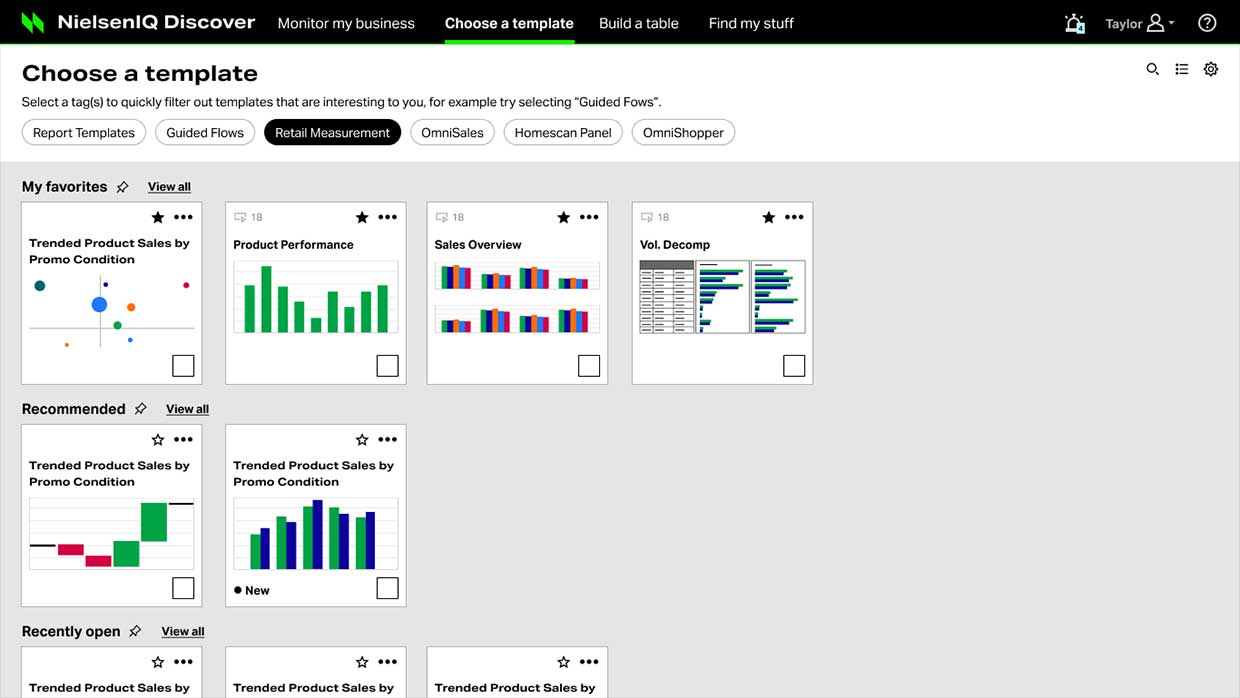Toggle the Retail Measurement tag filter

332,132
